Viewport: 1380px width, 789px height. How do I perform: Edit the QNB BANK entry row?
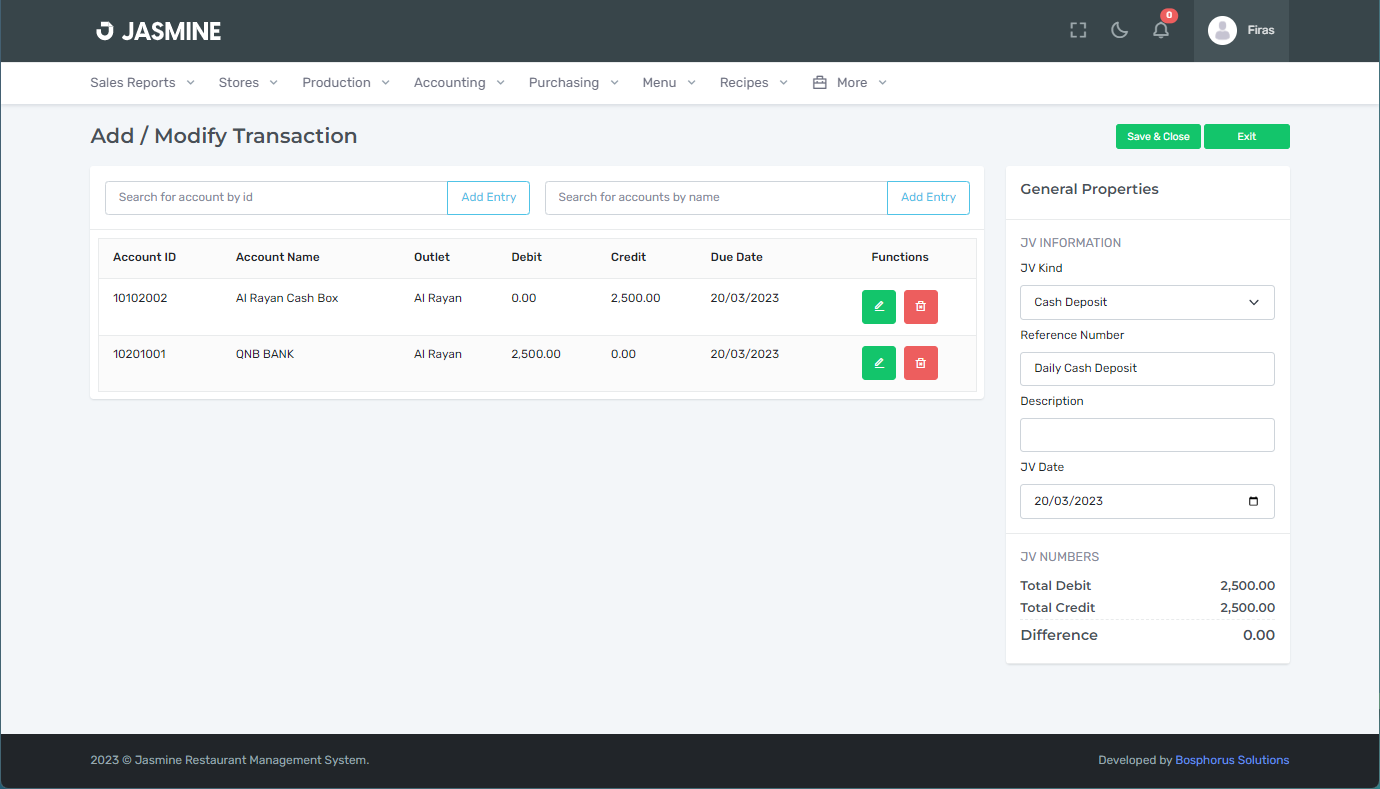point(879,363)
